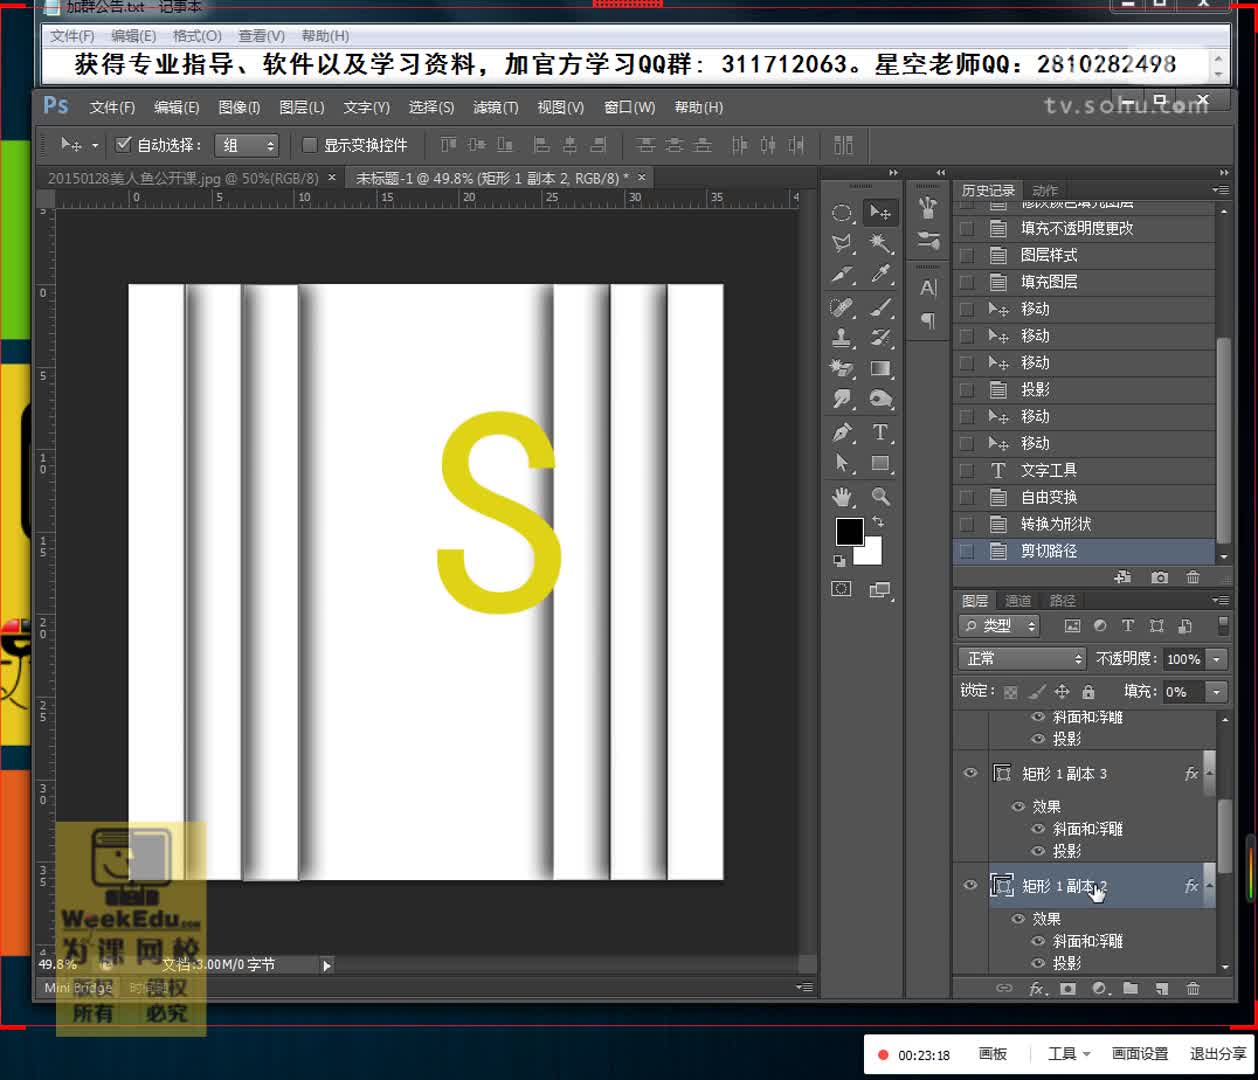The image size is (1258, 1080).
Task: Hide layer 矩形 1 副本 3
Action: (969, 773)
